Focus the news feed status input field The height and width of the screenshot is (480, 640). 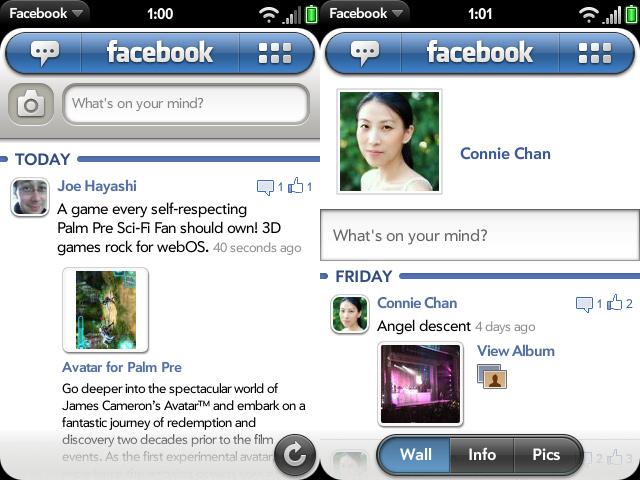pos(186,104)
